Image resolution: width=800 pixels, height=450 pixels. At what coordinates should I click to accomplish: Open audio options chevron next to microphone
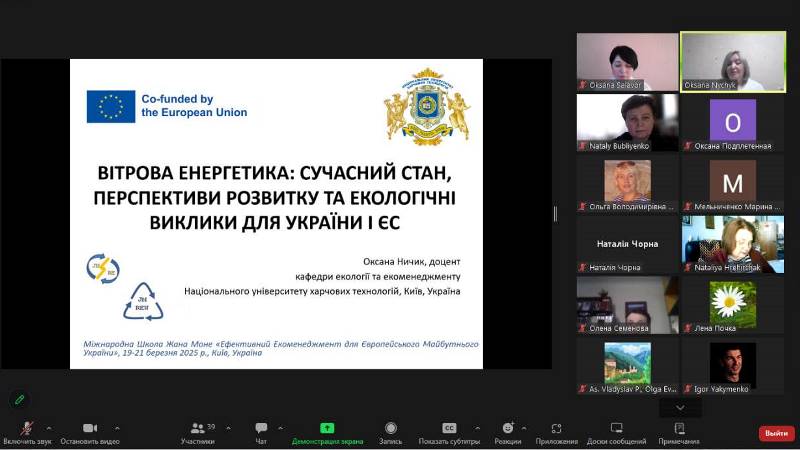tap(49, 428)
